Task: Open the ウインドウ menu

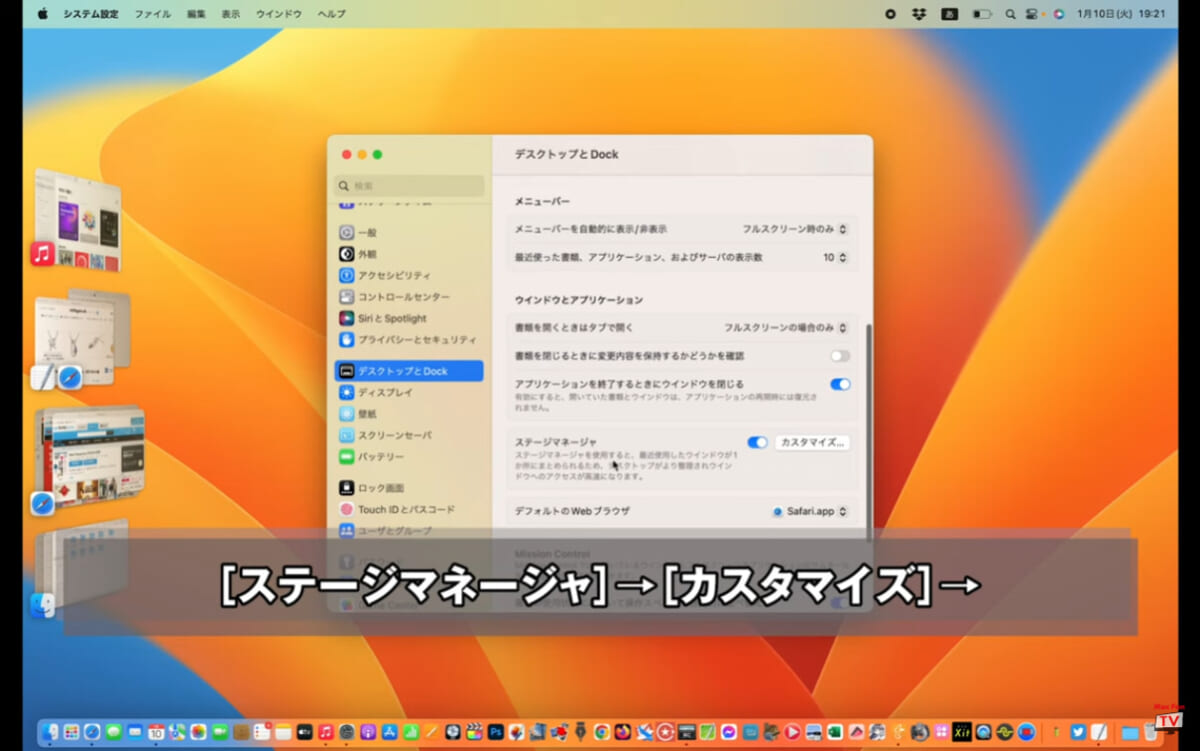Action: 280,14
